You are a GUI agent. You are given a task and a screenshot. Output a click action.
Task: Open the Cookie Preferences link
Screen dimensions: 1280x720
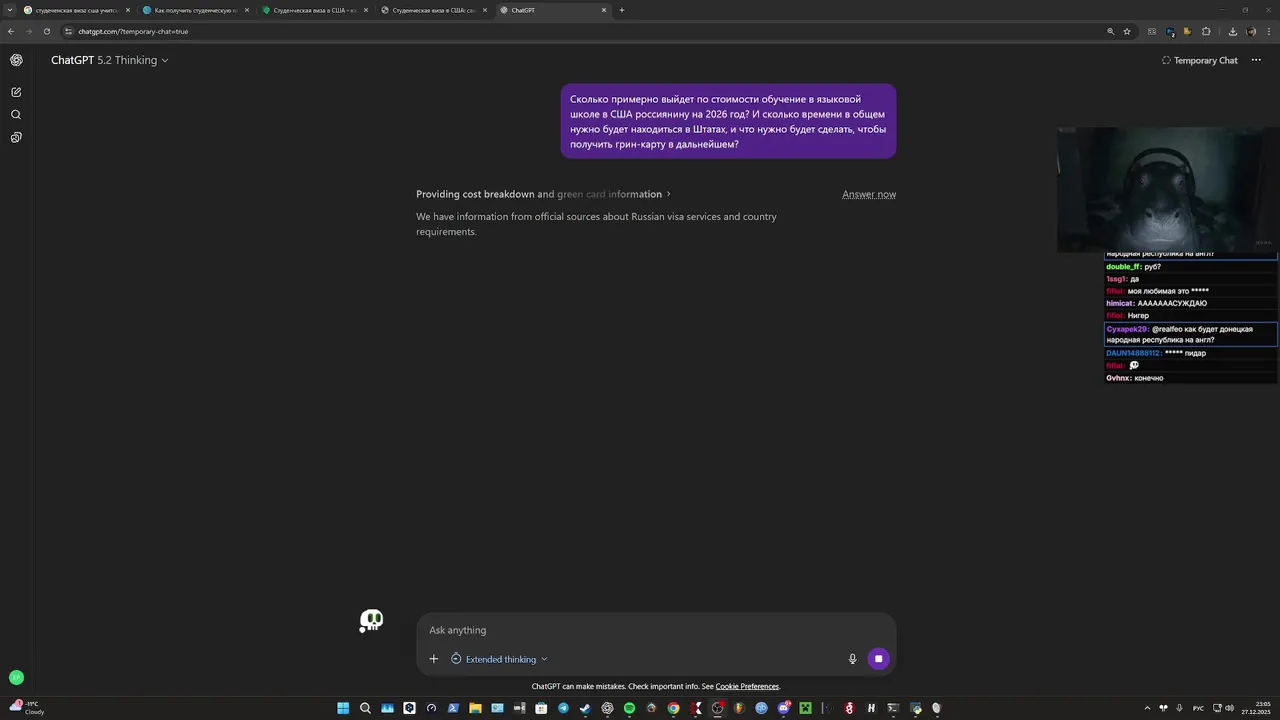(747, 686)
